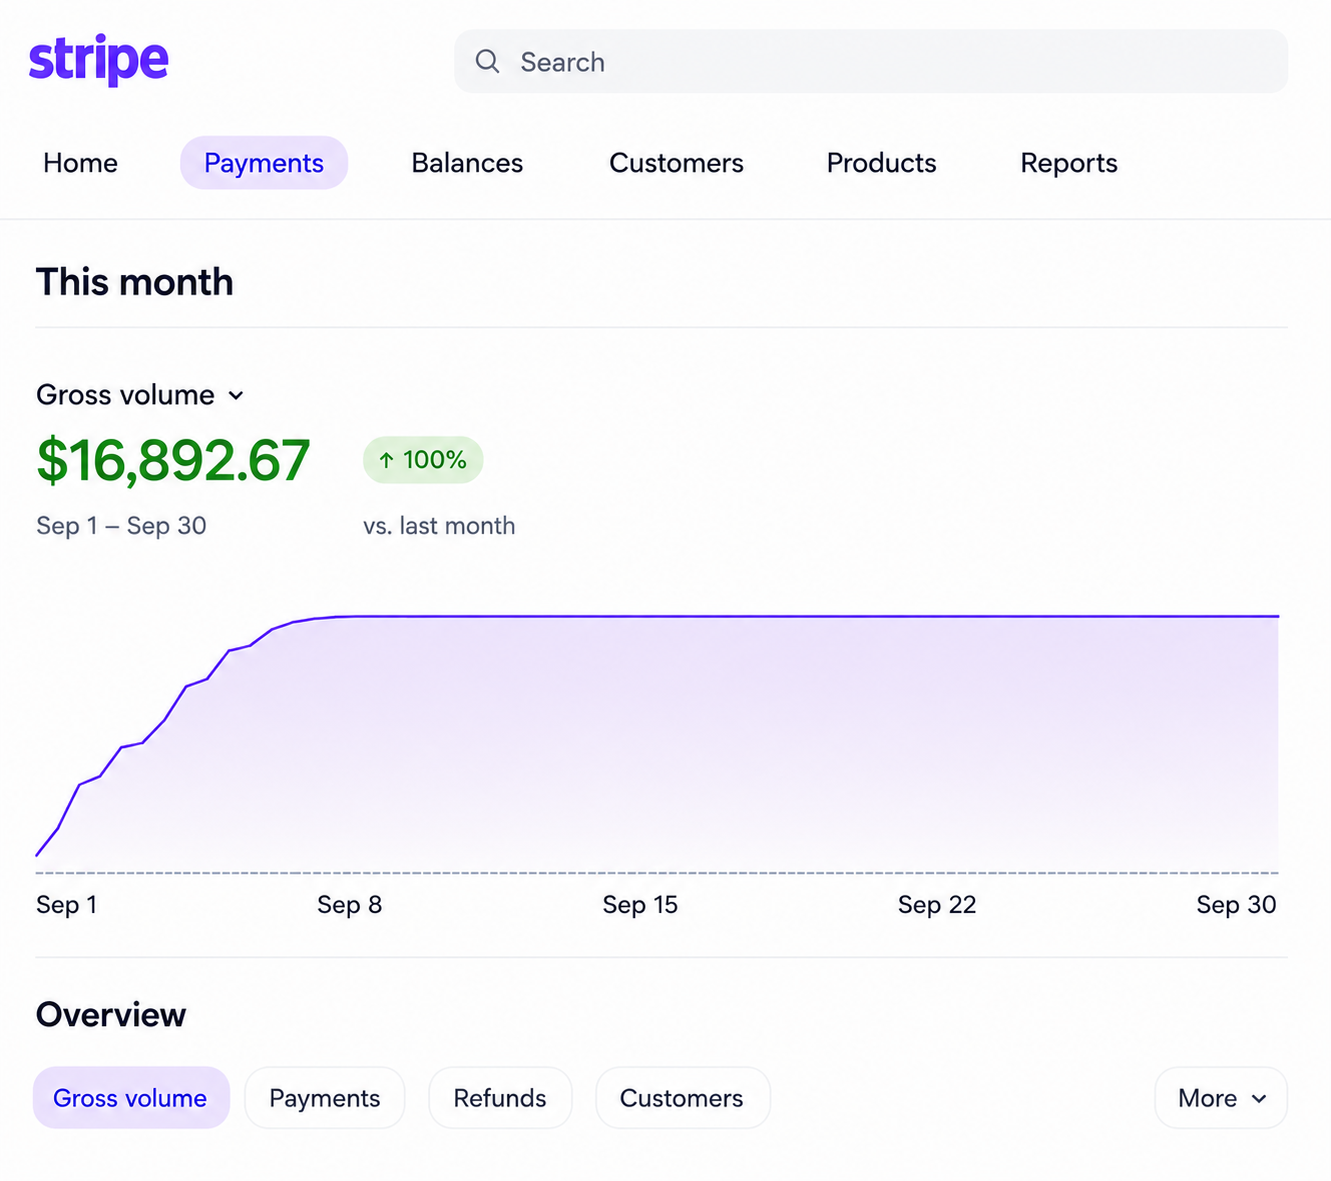
Task: Switch to the Products tab
Action: pos(881,163)
